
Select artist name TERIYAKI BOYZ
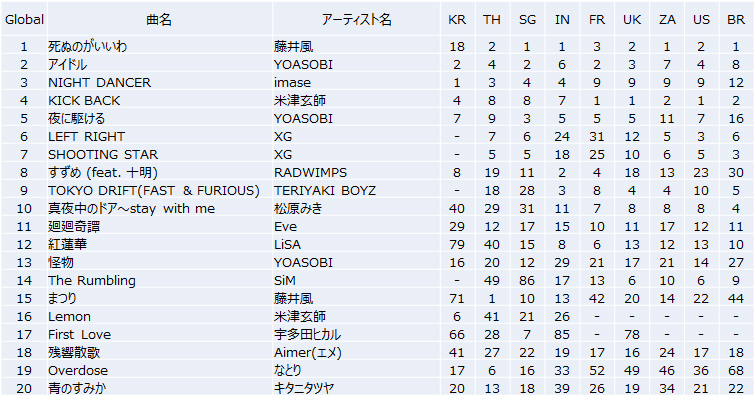(x=324, y=191)
